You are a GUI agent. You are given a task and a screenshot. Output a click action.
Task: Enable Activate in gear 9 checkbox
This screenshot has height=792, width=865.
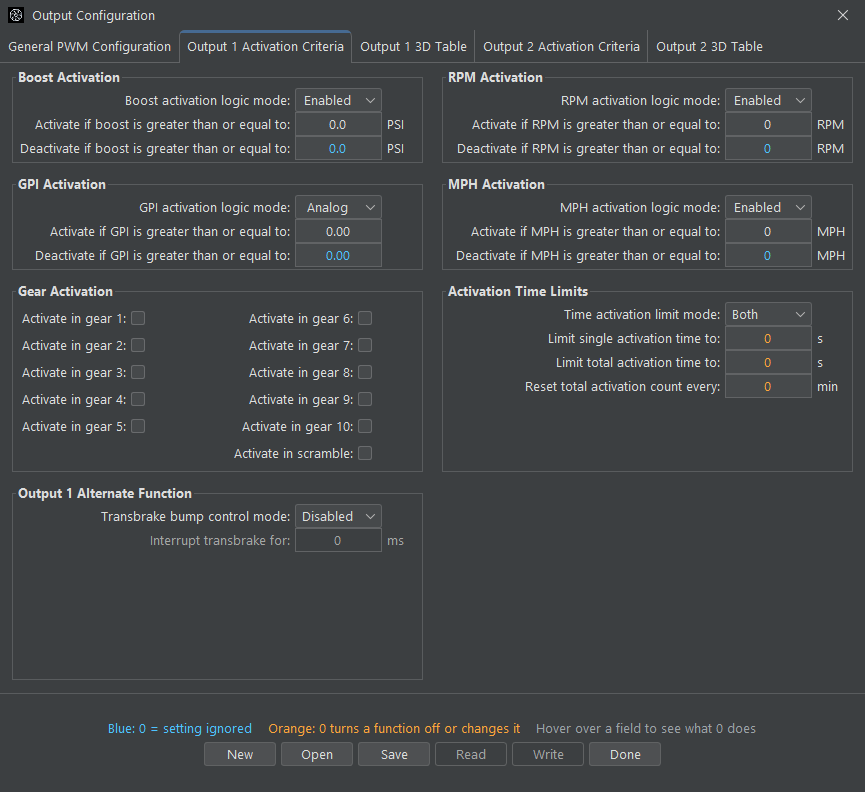coord(365,399)
